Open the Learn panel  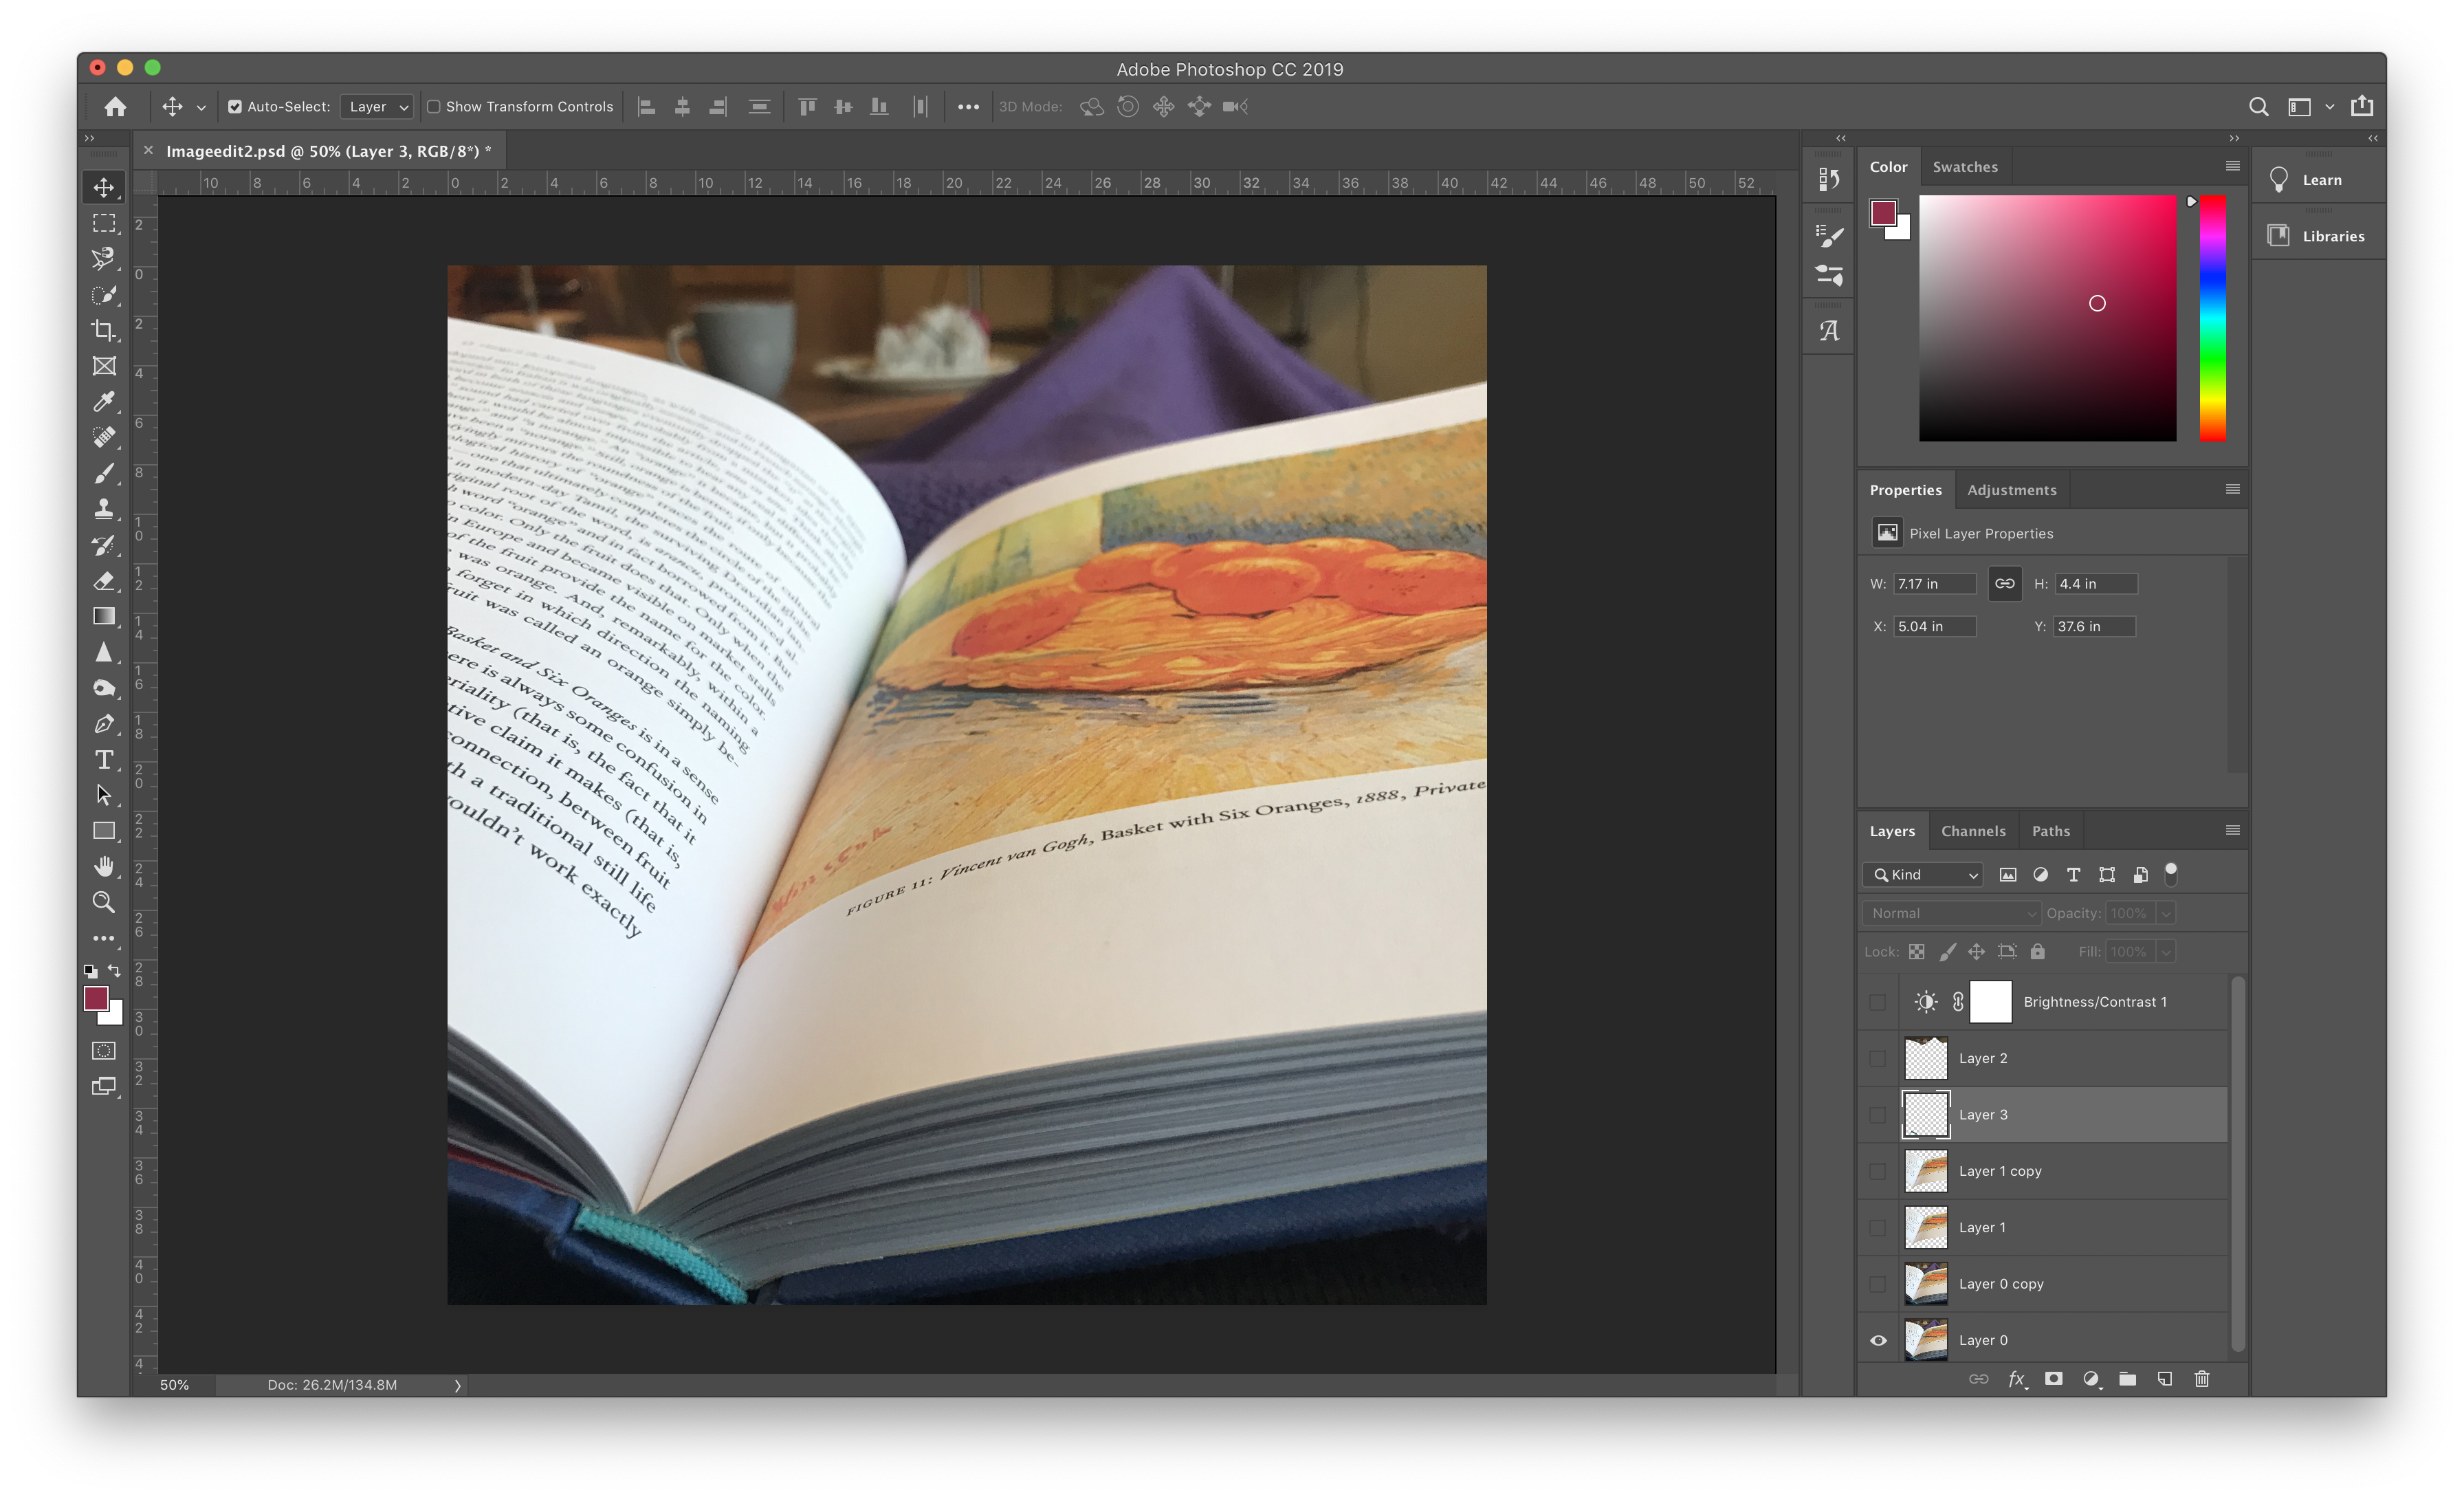(x=2319, y=180)
